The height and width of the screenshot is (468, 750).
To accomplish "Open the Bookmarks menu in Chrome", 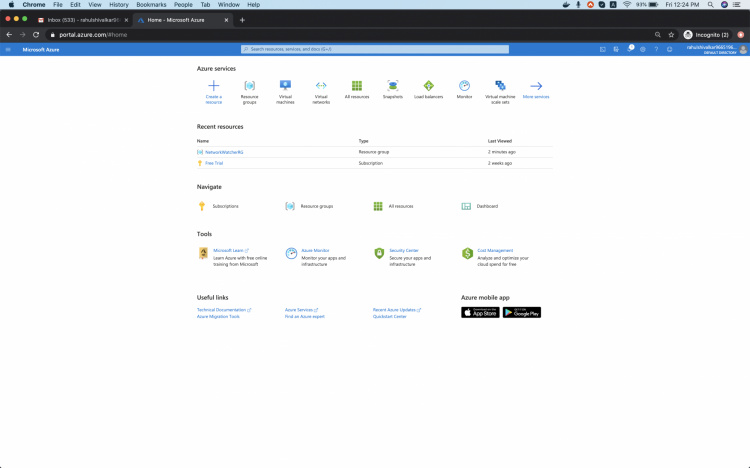I will point(151,4).
